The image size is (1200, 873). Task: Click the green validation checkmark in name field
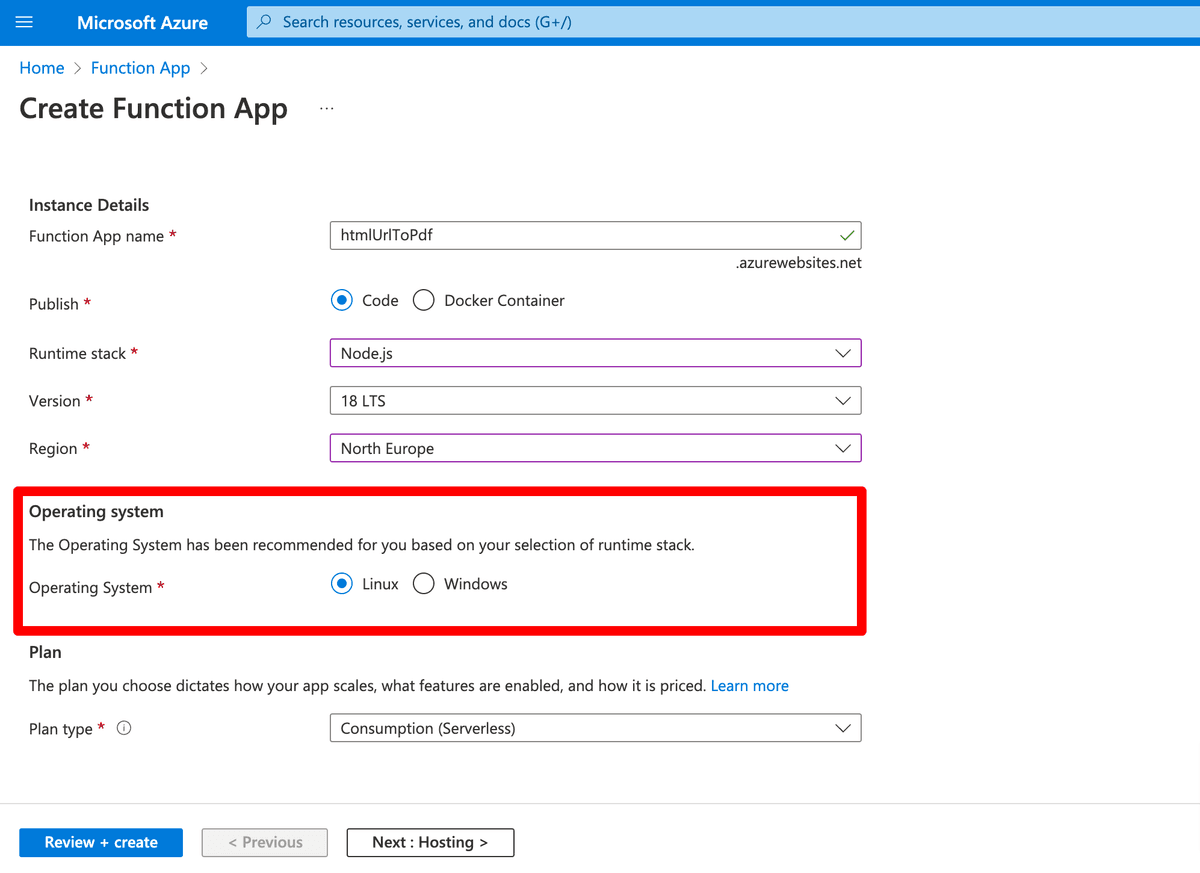[x=845, y=235]
